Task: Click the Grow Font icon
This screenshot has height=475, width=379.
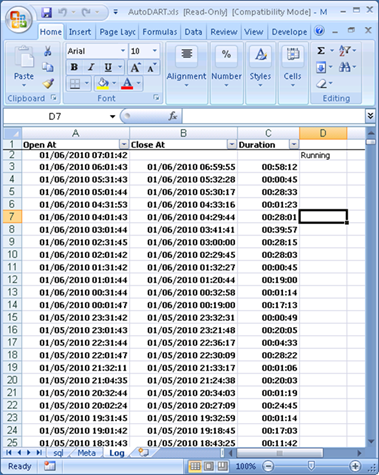Action: click(135, 68)
